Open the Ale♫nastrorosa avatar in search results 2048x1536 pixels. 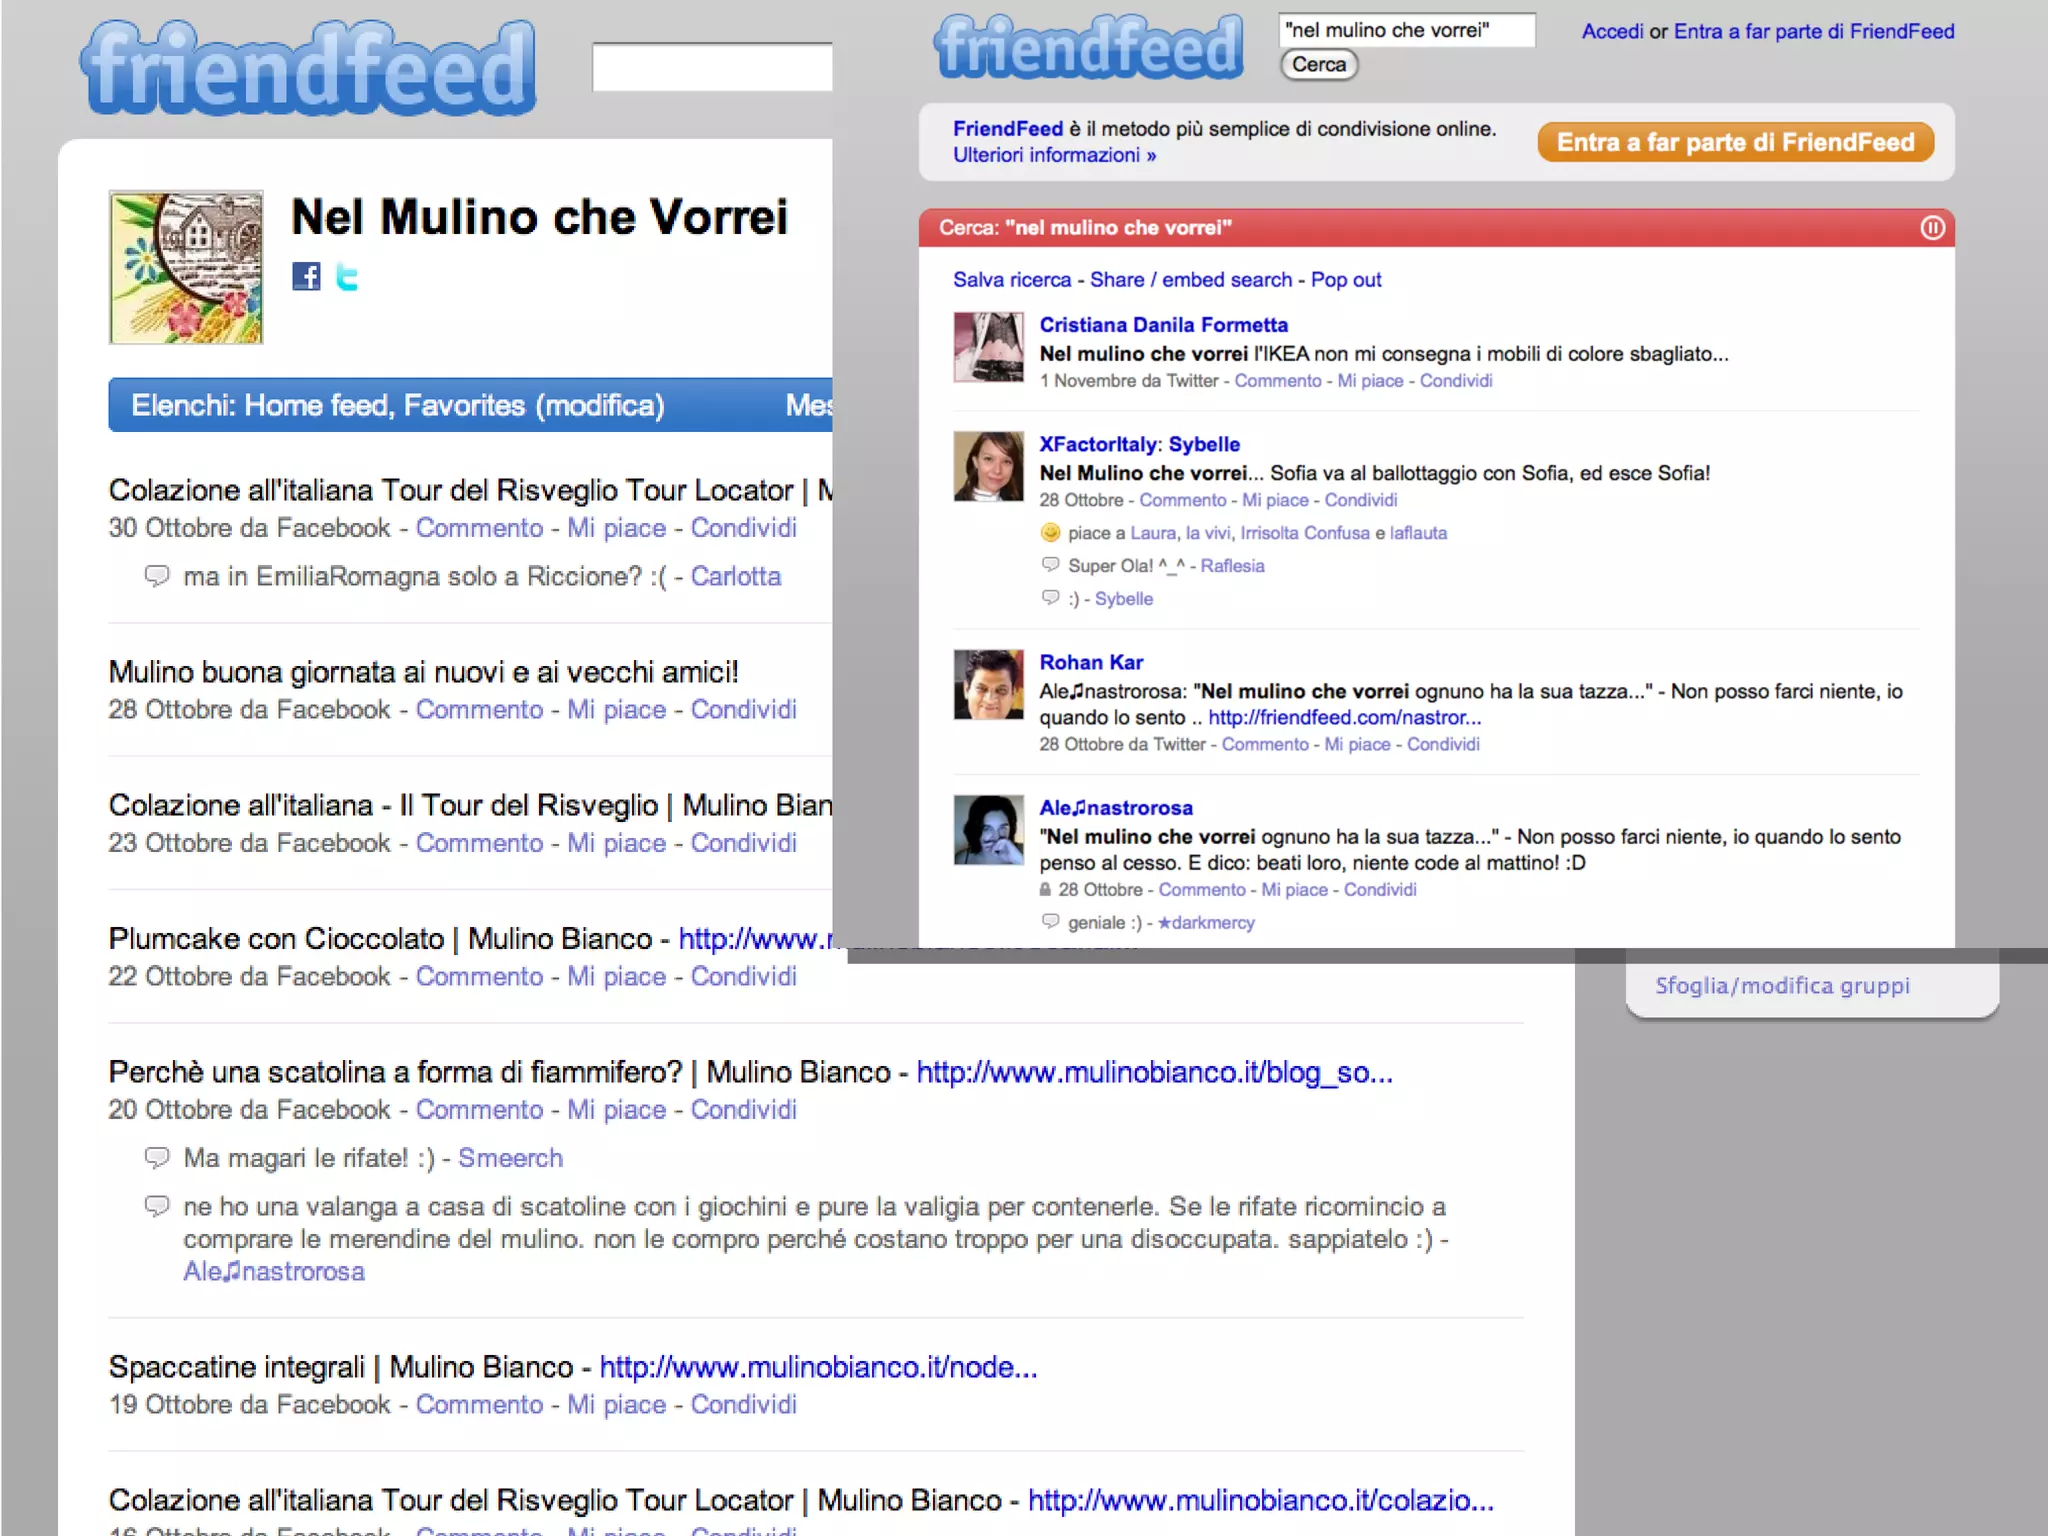coord(988,829)
